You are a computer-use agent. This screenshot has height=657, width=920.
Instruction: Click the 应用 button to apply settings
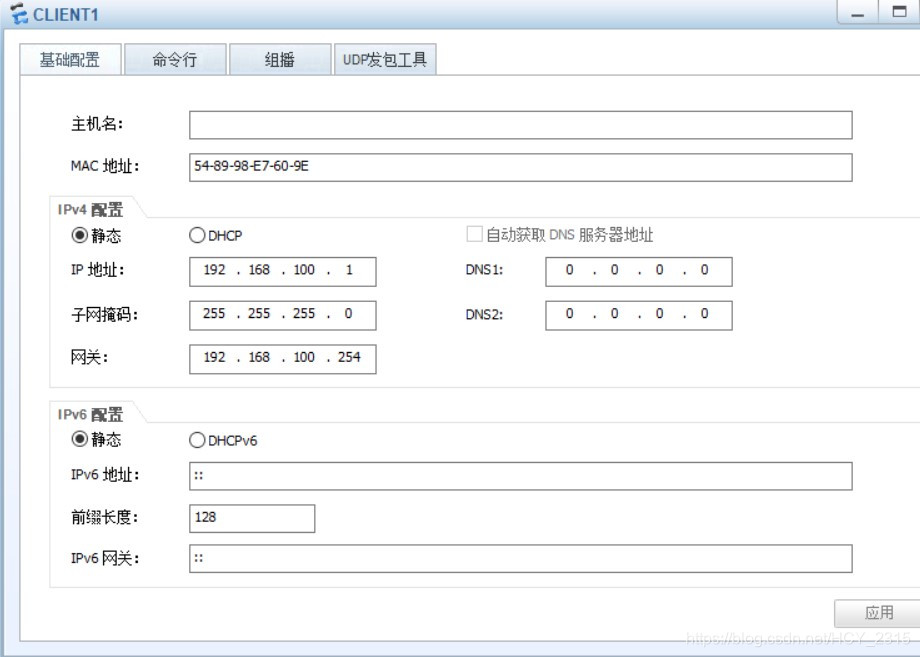(x=875, y=613)
